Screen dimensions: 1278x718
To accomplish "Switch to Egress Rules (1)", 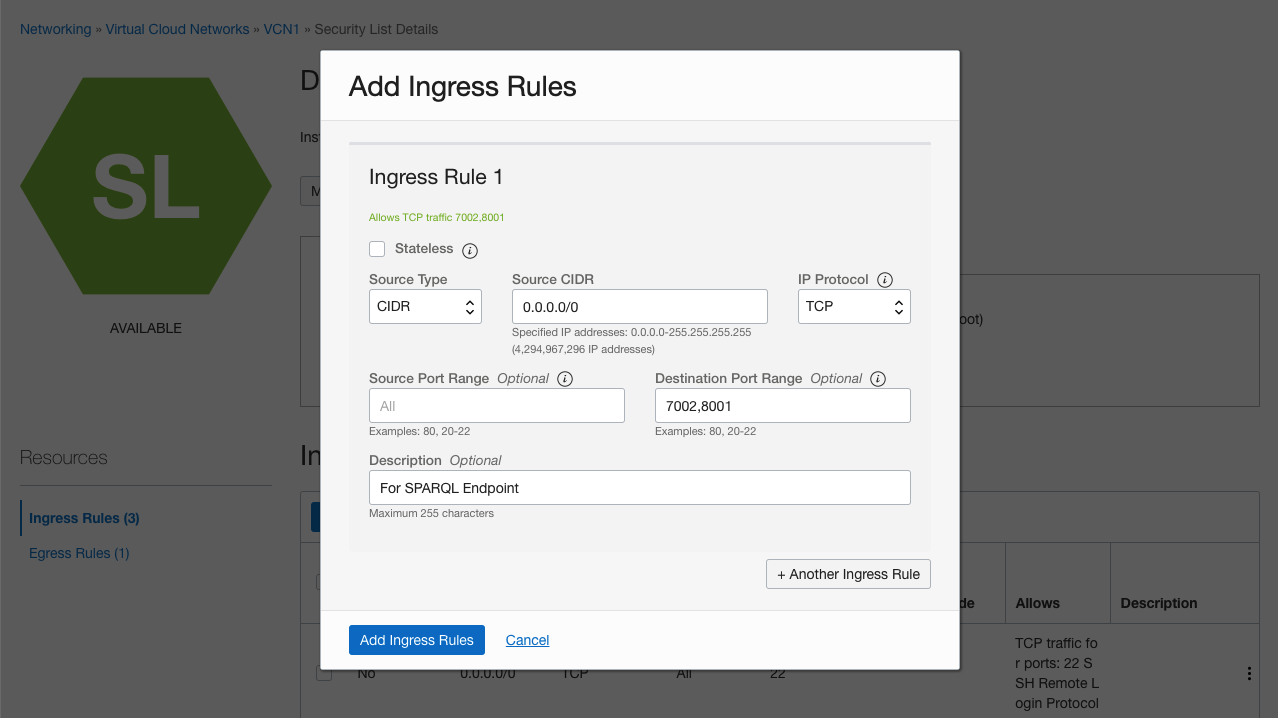I will (x=79, y=553).
